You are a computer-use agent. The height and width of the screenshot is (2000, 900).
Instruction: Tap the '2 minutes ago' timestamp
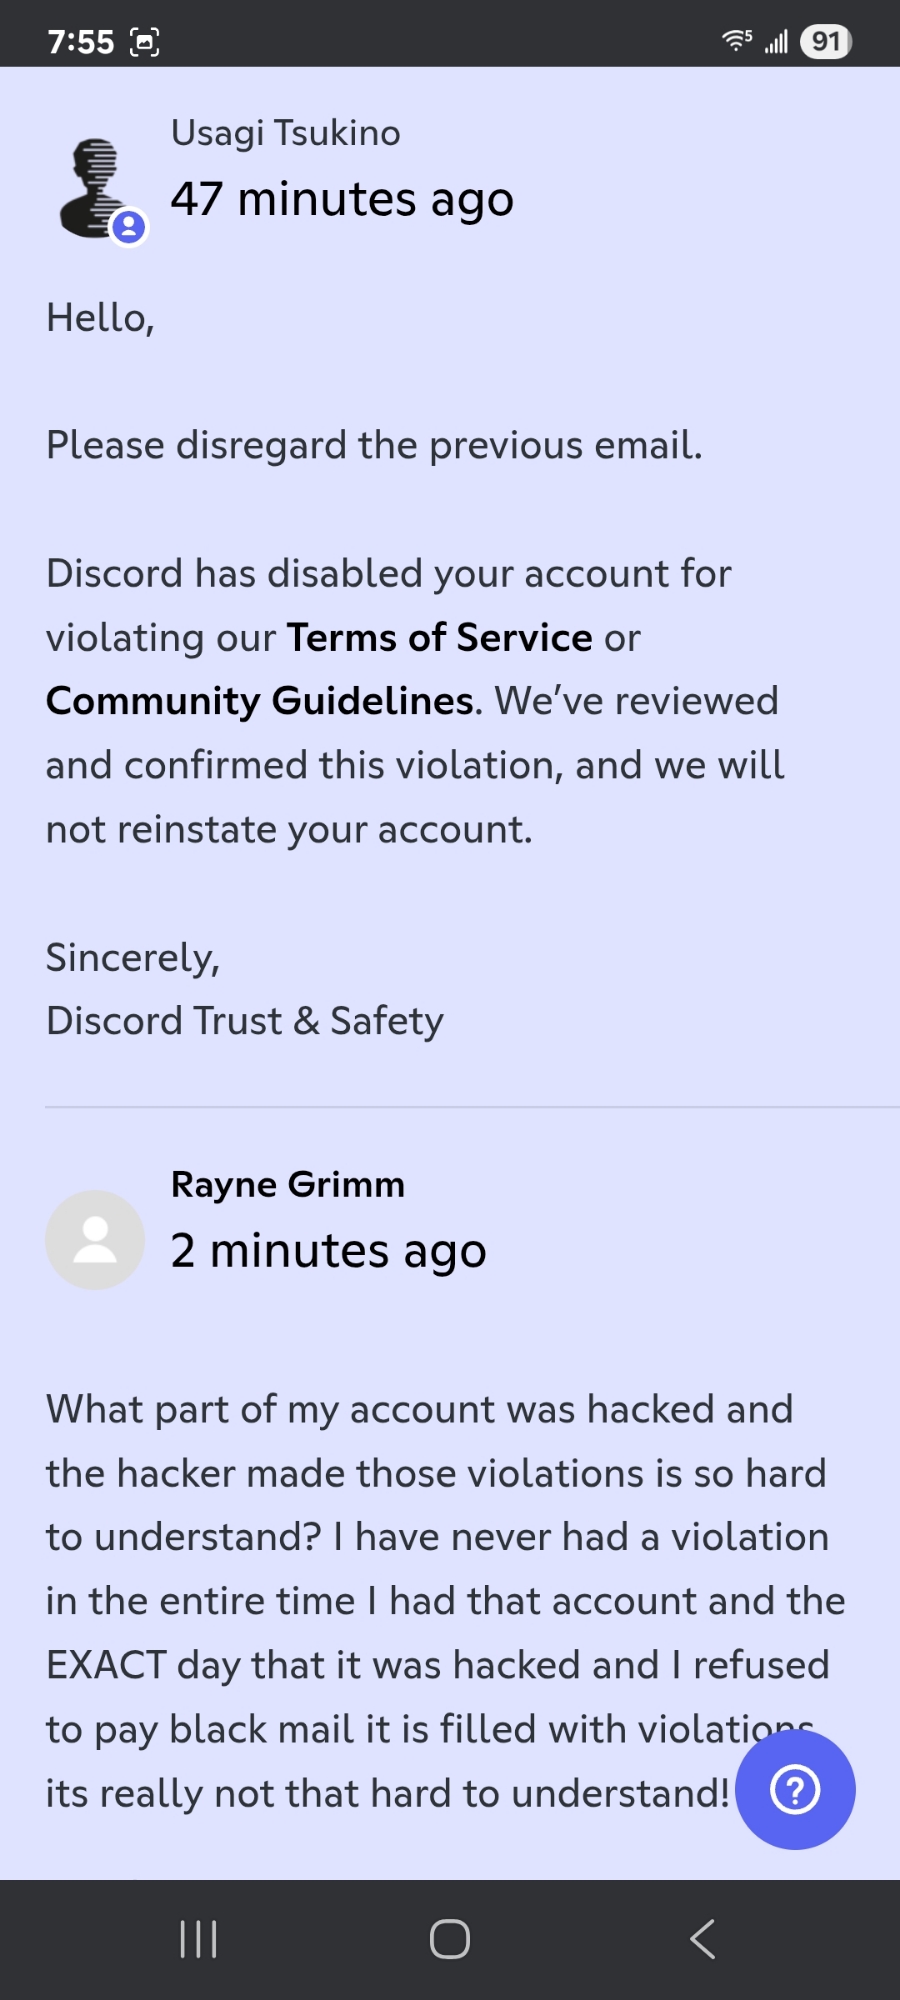(328, 1251)
